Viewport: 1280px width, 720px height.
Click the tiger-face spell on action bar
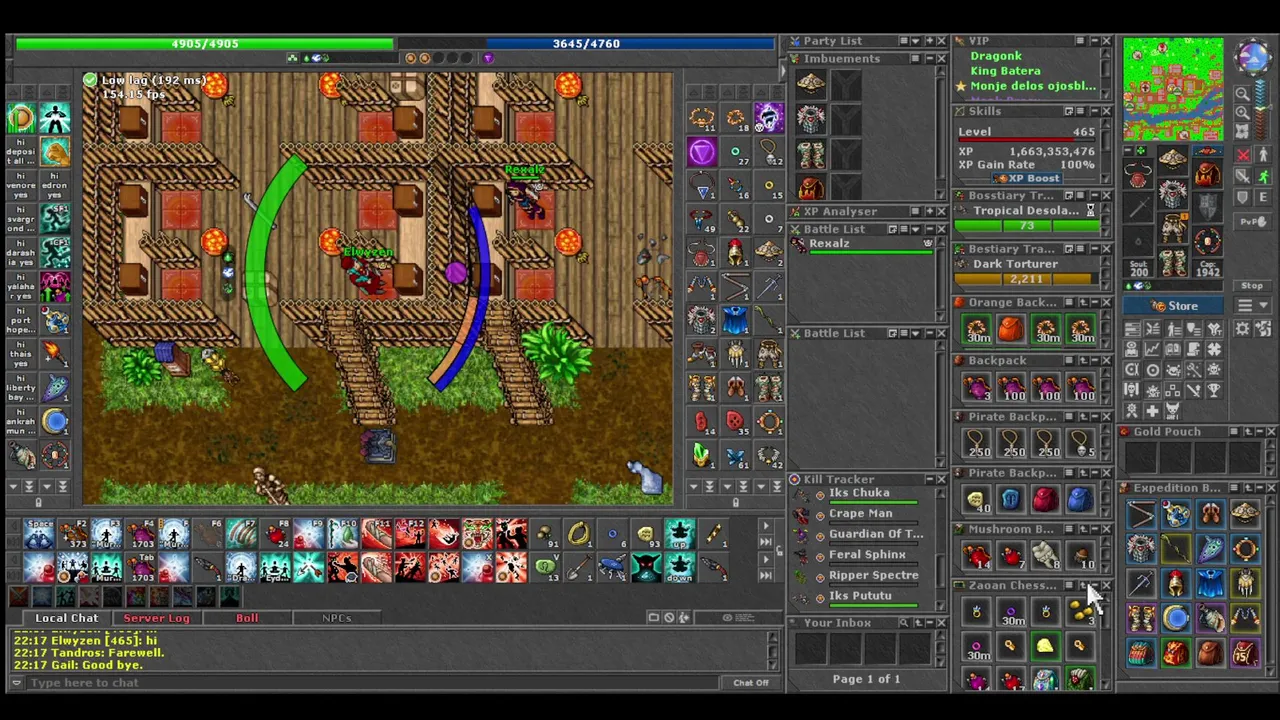tap(477, 535)
